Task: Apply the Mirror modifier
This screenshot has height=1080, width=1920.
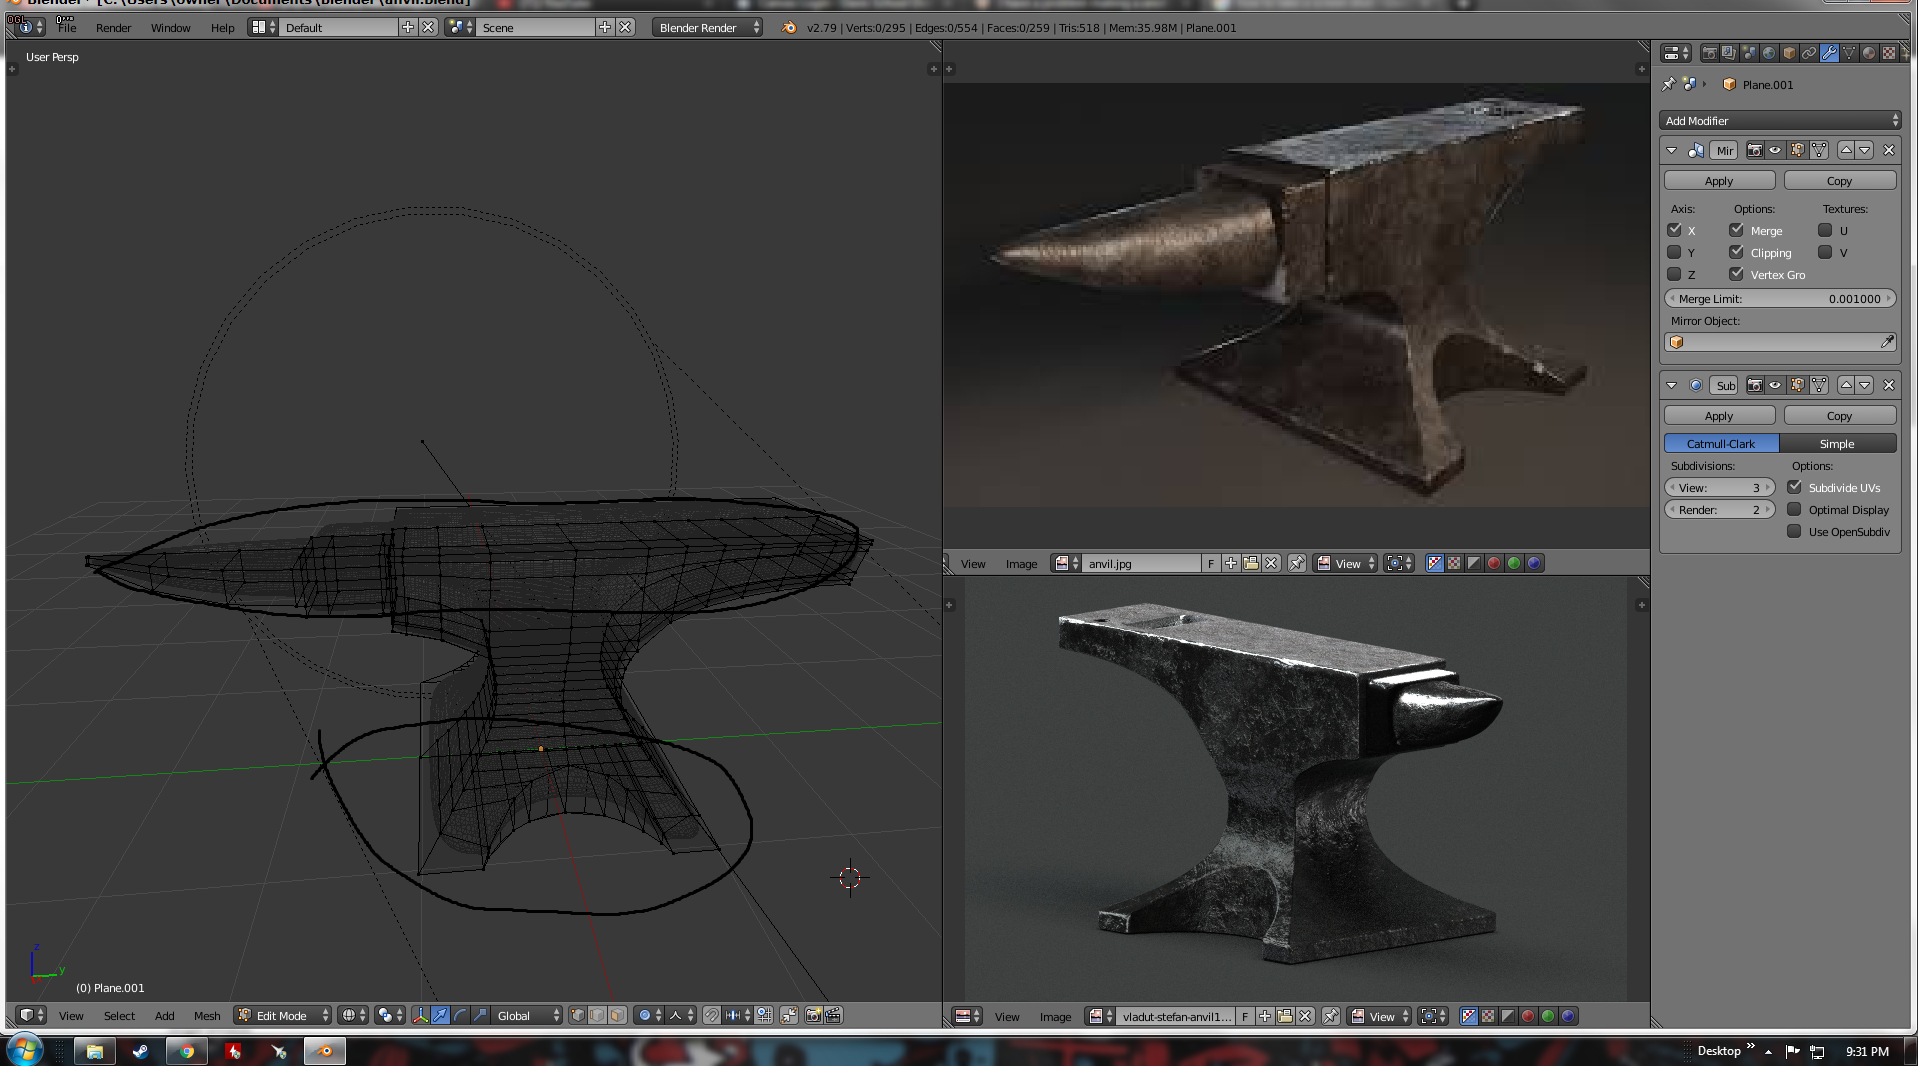Action: click(x=1719, y=180)
